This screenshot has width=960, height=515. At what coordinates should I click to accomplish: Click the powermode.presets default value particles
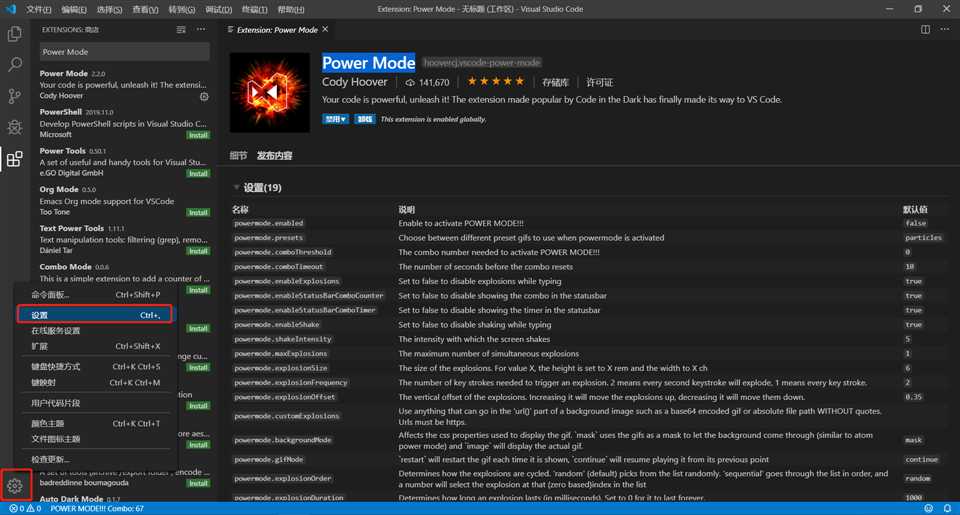pos(923,238)
